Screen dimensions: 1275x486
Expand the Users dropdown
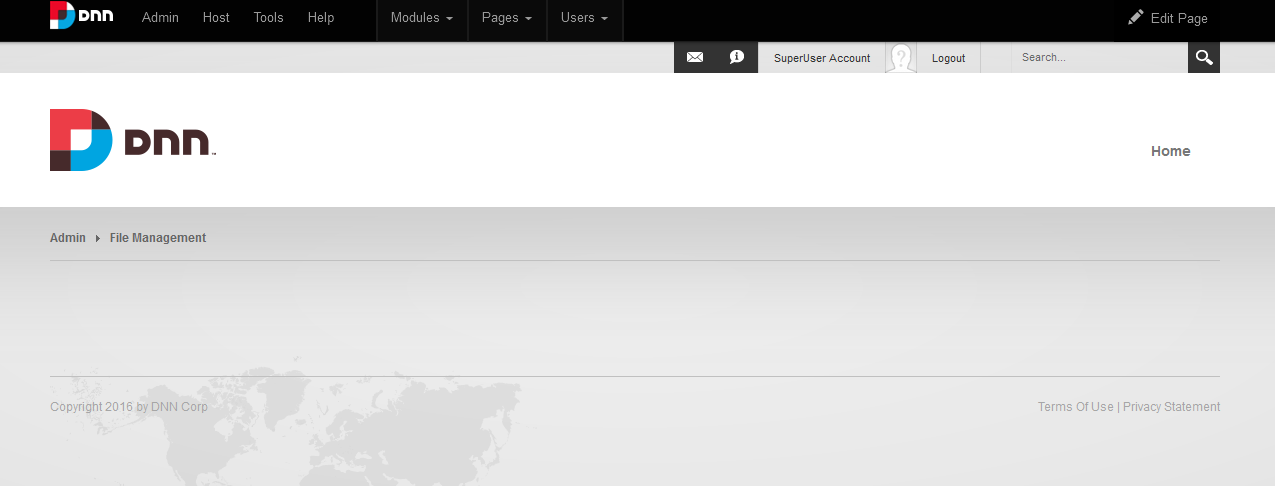click(x=585, y=18)
